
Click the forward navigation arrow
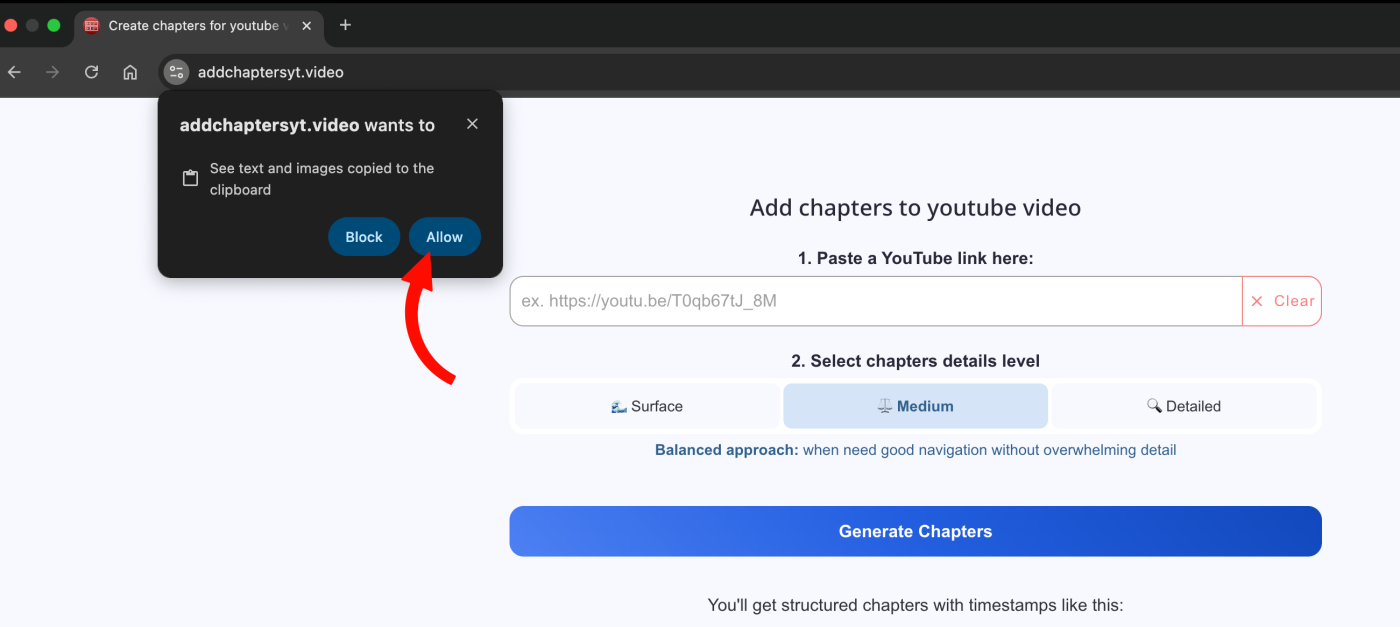(52, 72)
